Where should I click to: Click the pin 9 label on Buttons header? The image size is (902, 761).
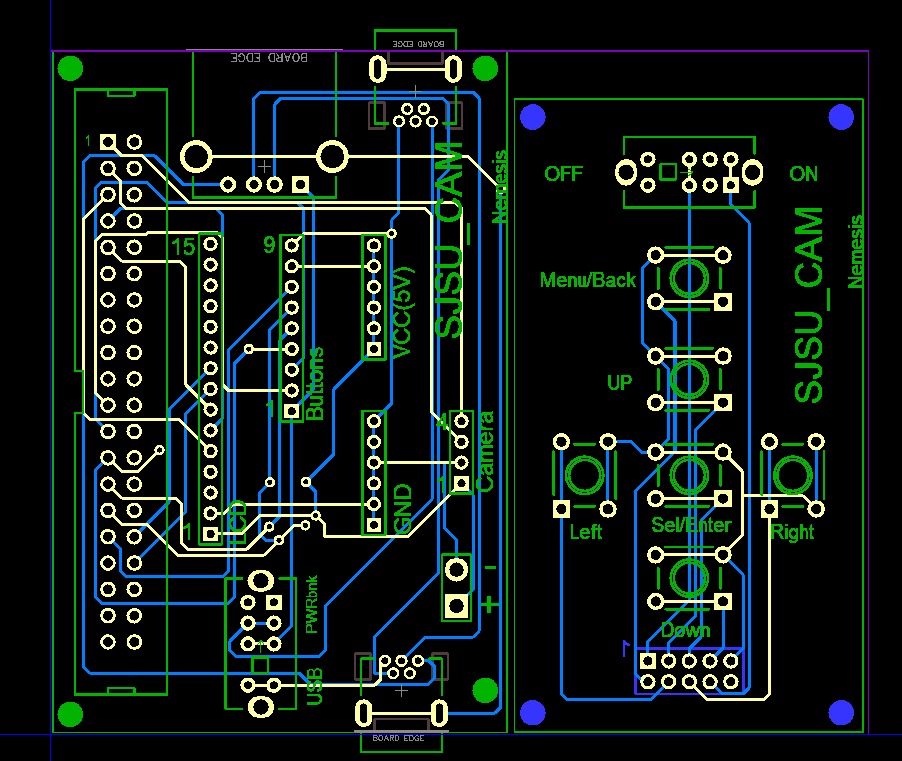(269, 245)
